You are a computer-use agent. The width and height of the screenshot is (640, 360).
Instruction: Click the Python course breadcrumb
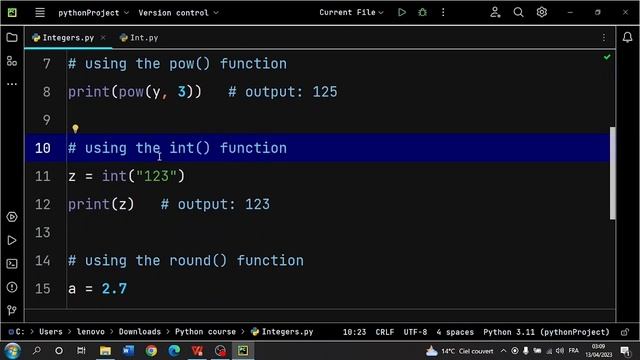(205, 332)
